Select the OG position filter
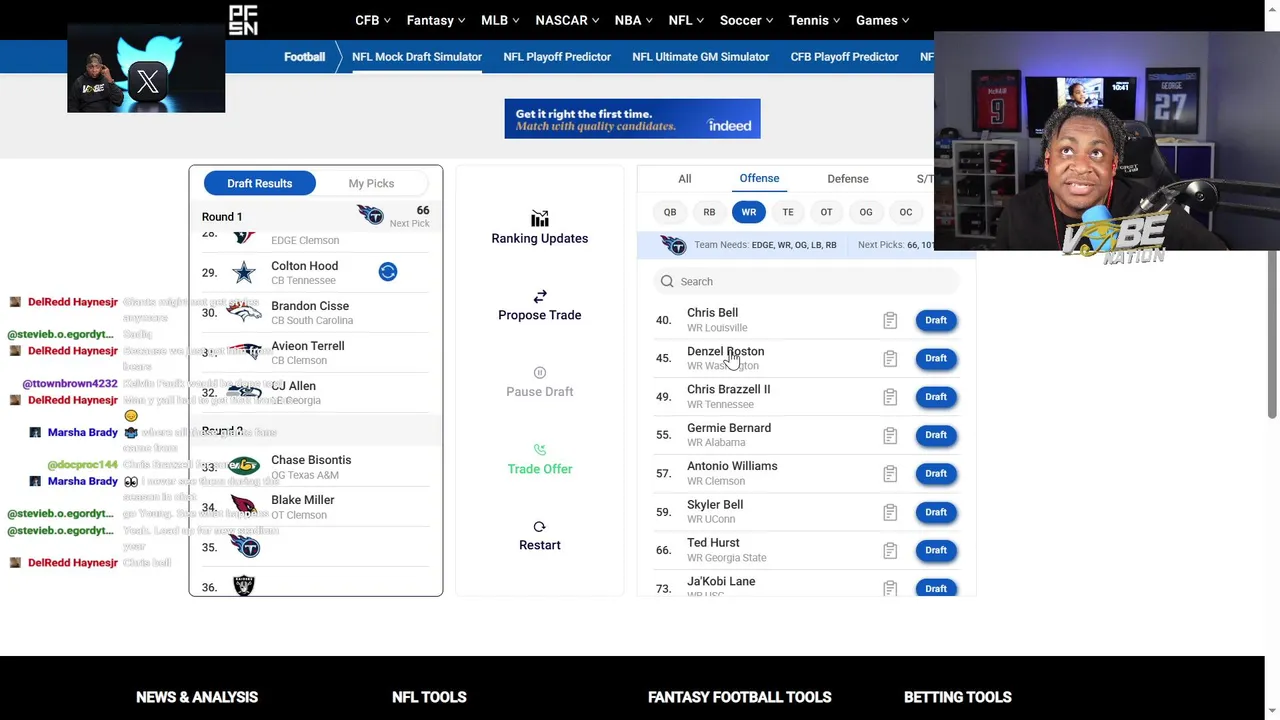This screenshot has width=1280, height=720. 866,212
